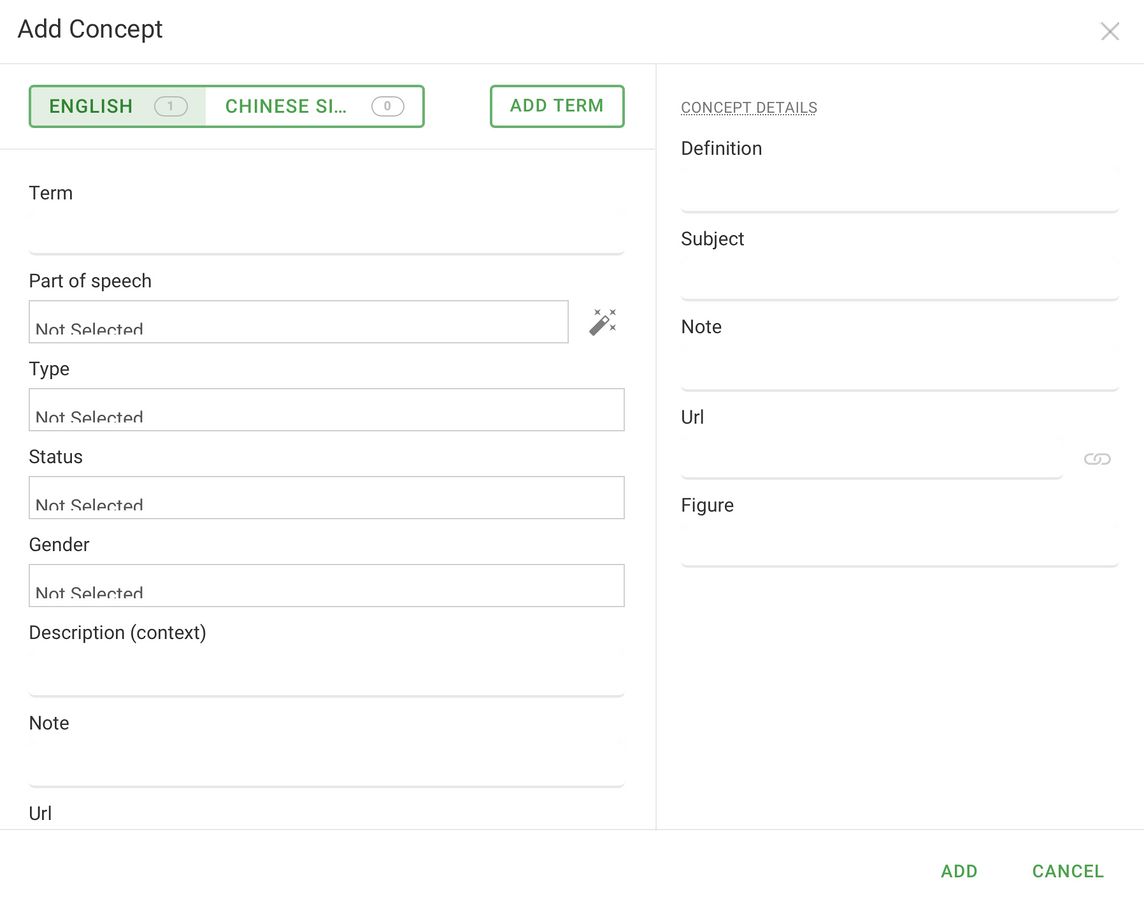The height and width of the screenshot is (899, 1144).
Task: Focus the Description (context) field
Action: pos(326,674)
